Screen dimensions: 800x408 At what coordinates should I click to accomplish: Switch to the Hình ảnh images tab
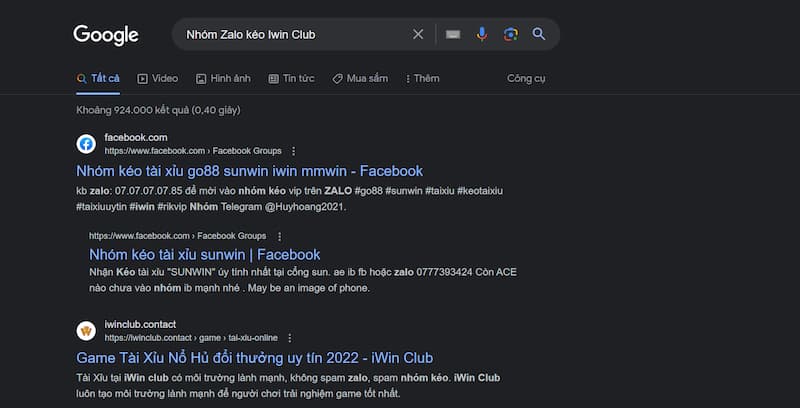coord(223,78)
